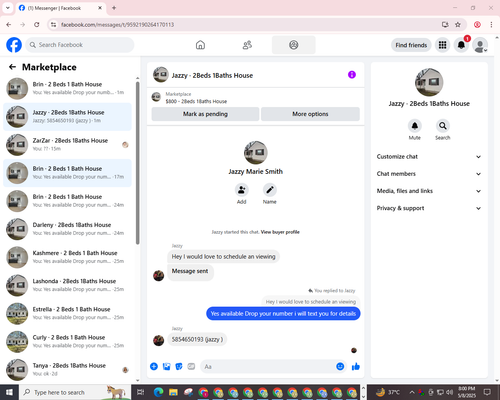Focus the Search Facebook field
500x400 pixels.
80,45
